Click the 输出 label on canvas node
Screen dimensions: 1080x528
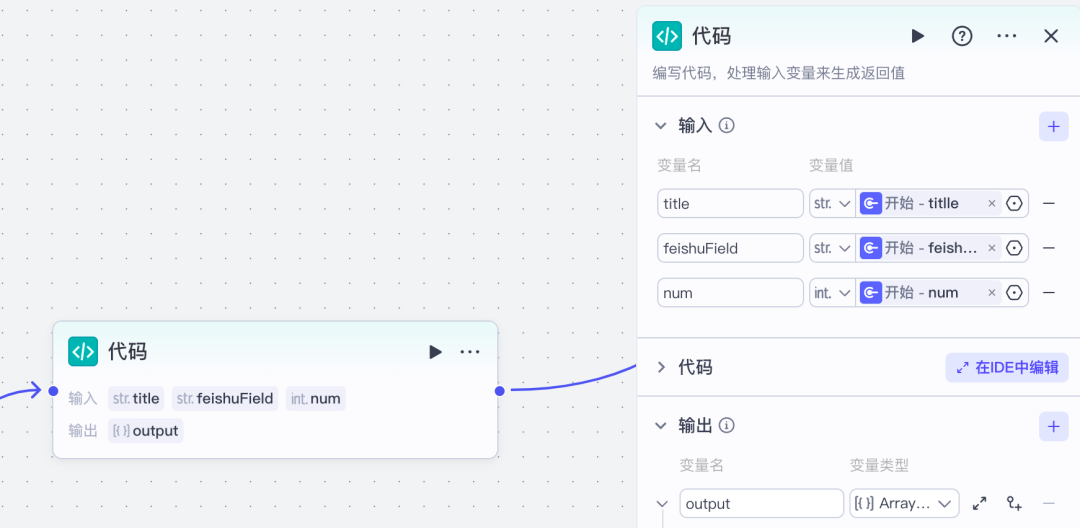[82, 432]
